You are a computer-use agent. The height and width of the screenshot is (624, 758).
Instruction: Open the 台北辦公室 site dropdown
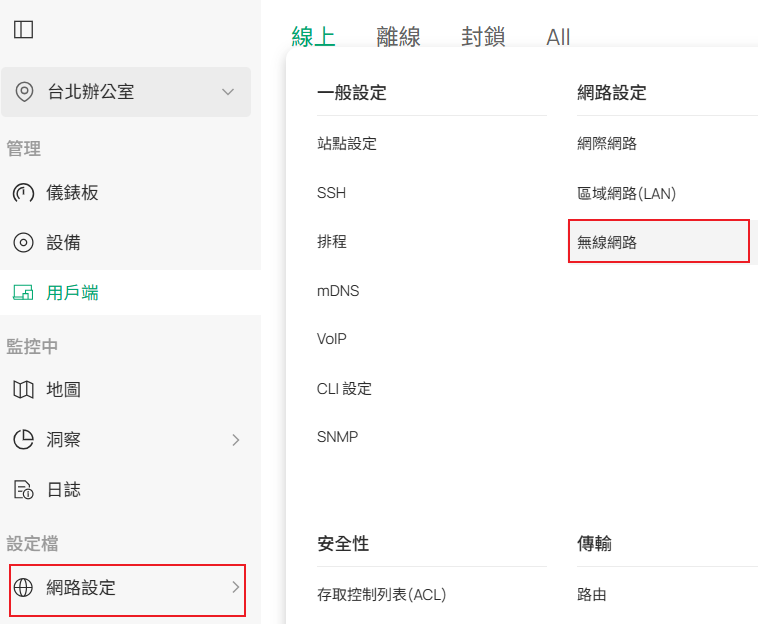tap(227, 92)
